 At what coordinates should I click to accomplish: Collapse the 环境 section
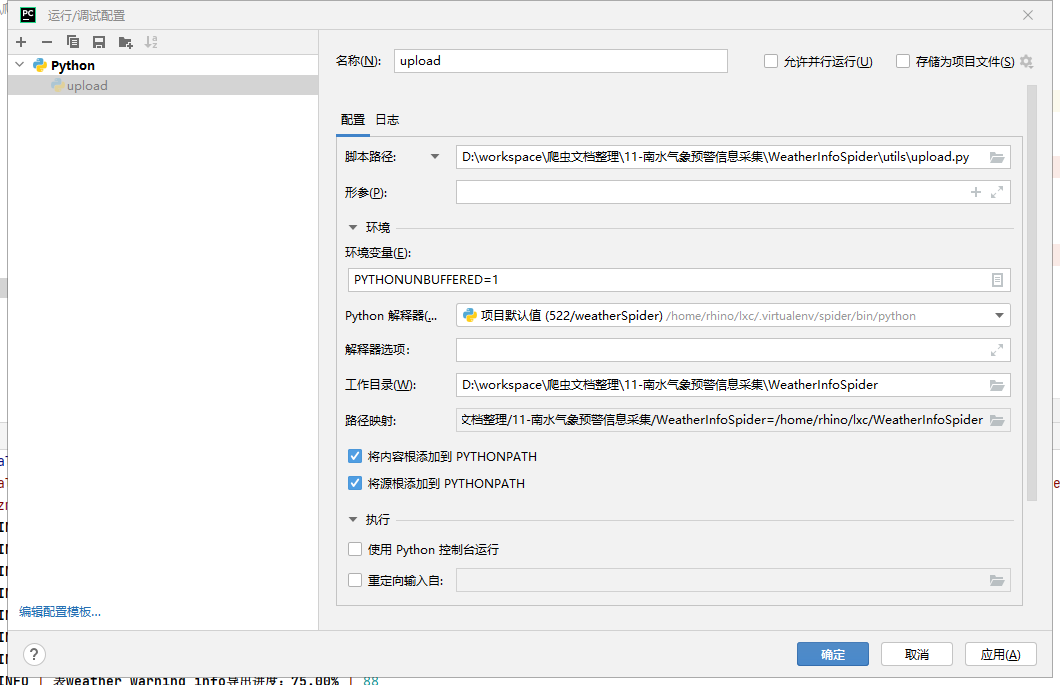[353, 227]
